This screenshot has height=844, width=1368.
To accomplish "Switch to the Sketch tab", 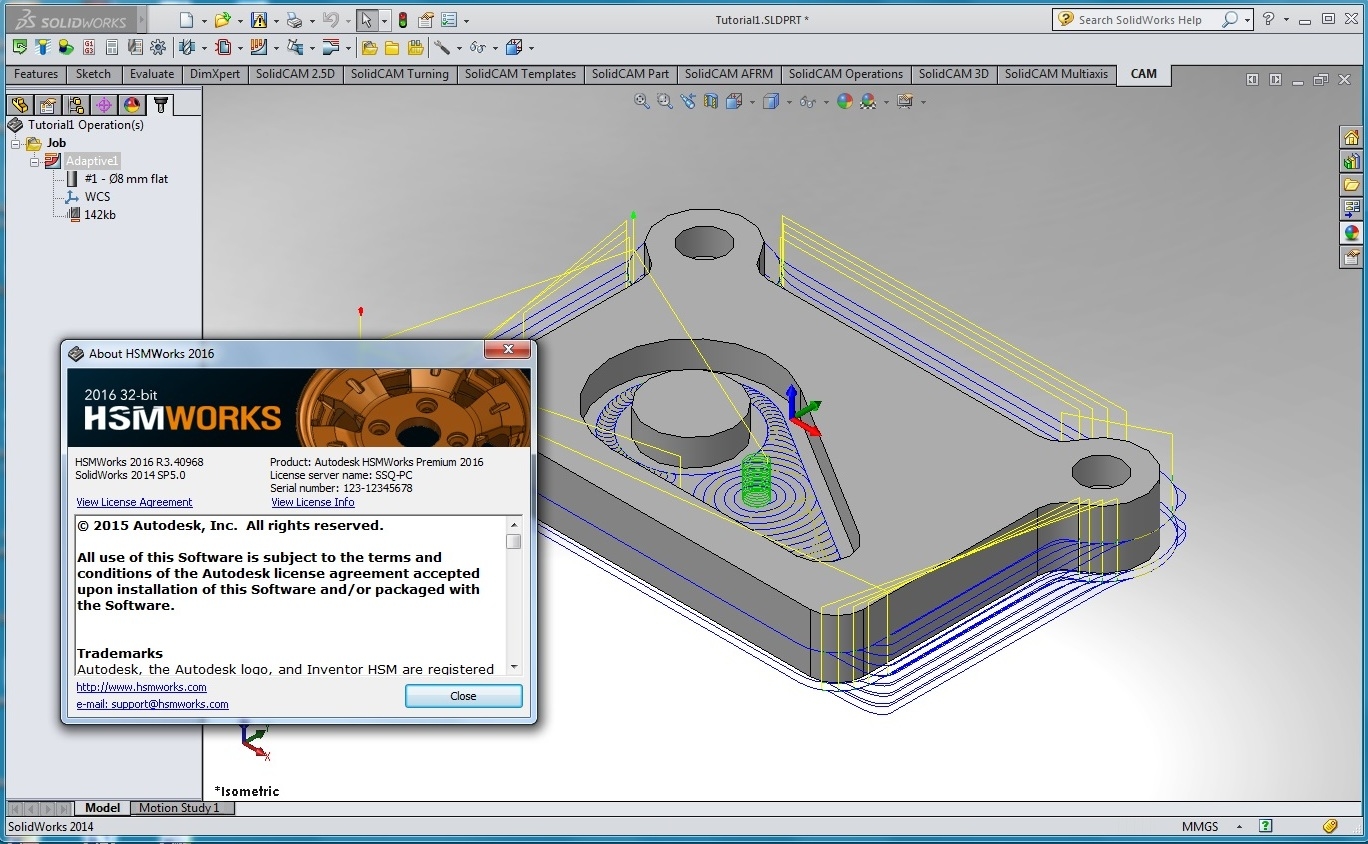I will pos(94,74).
